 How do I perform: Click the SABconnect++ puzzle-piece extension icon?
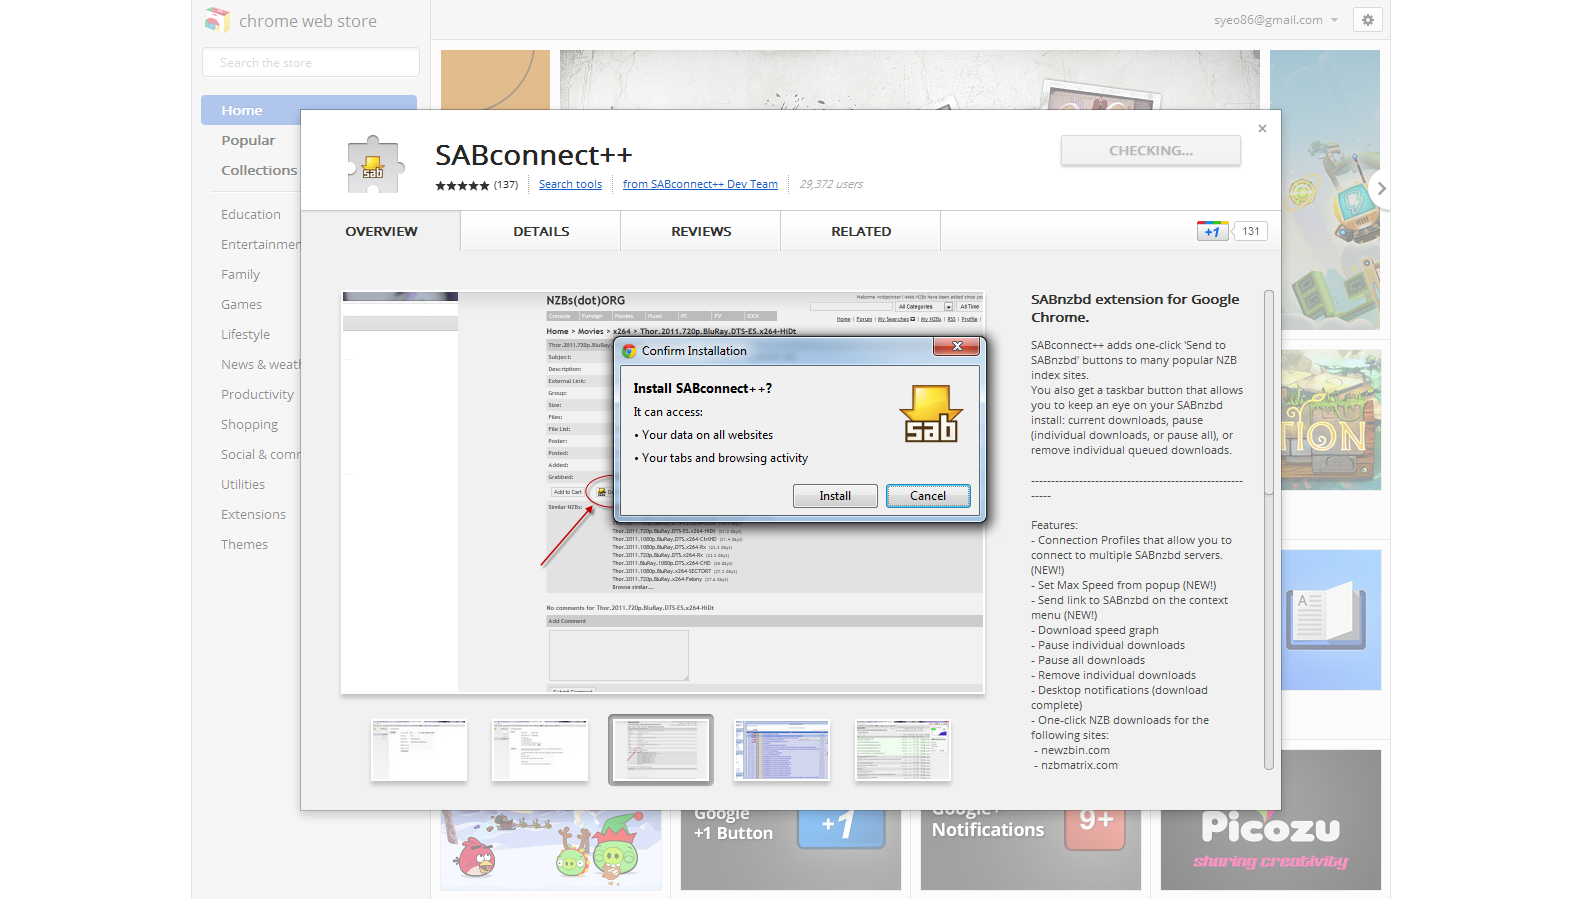[376, 164]
